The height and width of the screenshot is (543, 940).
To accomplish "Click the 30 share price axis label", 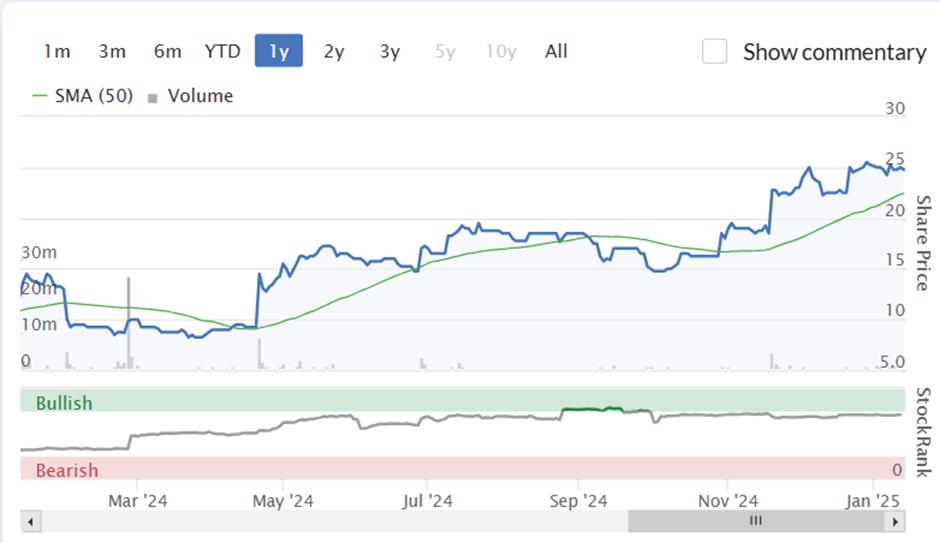I will [x=895, y=108].
